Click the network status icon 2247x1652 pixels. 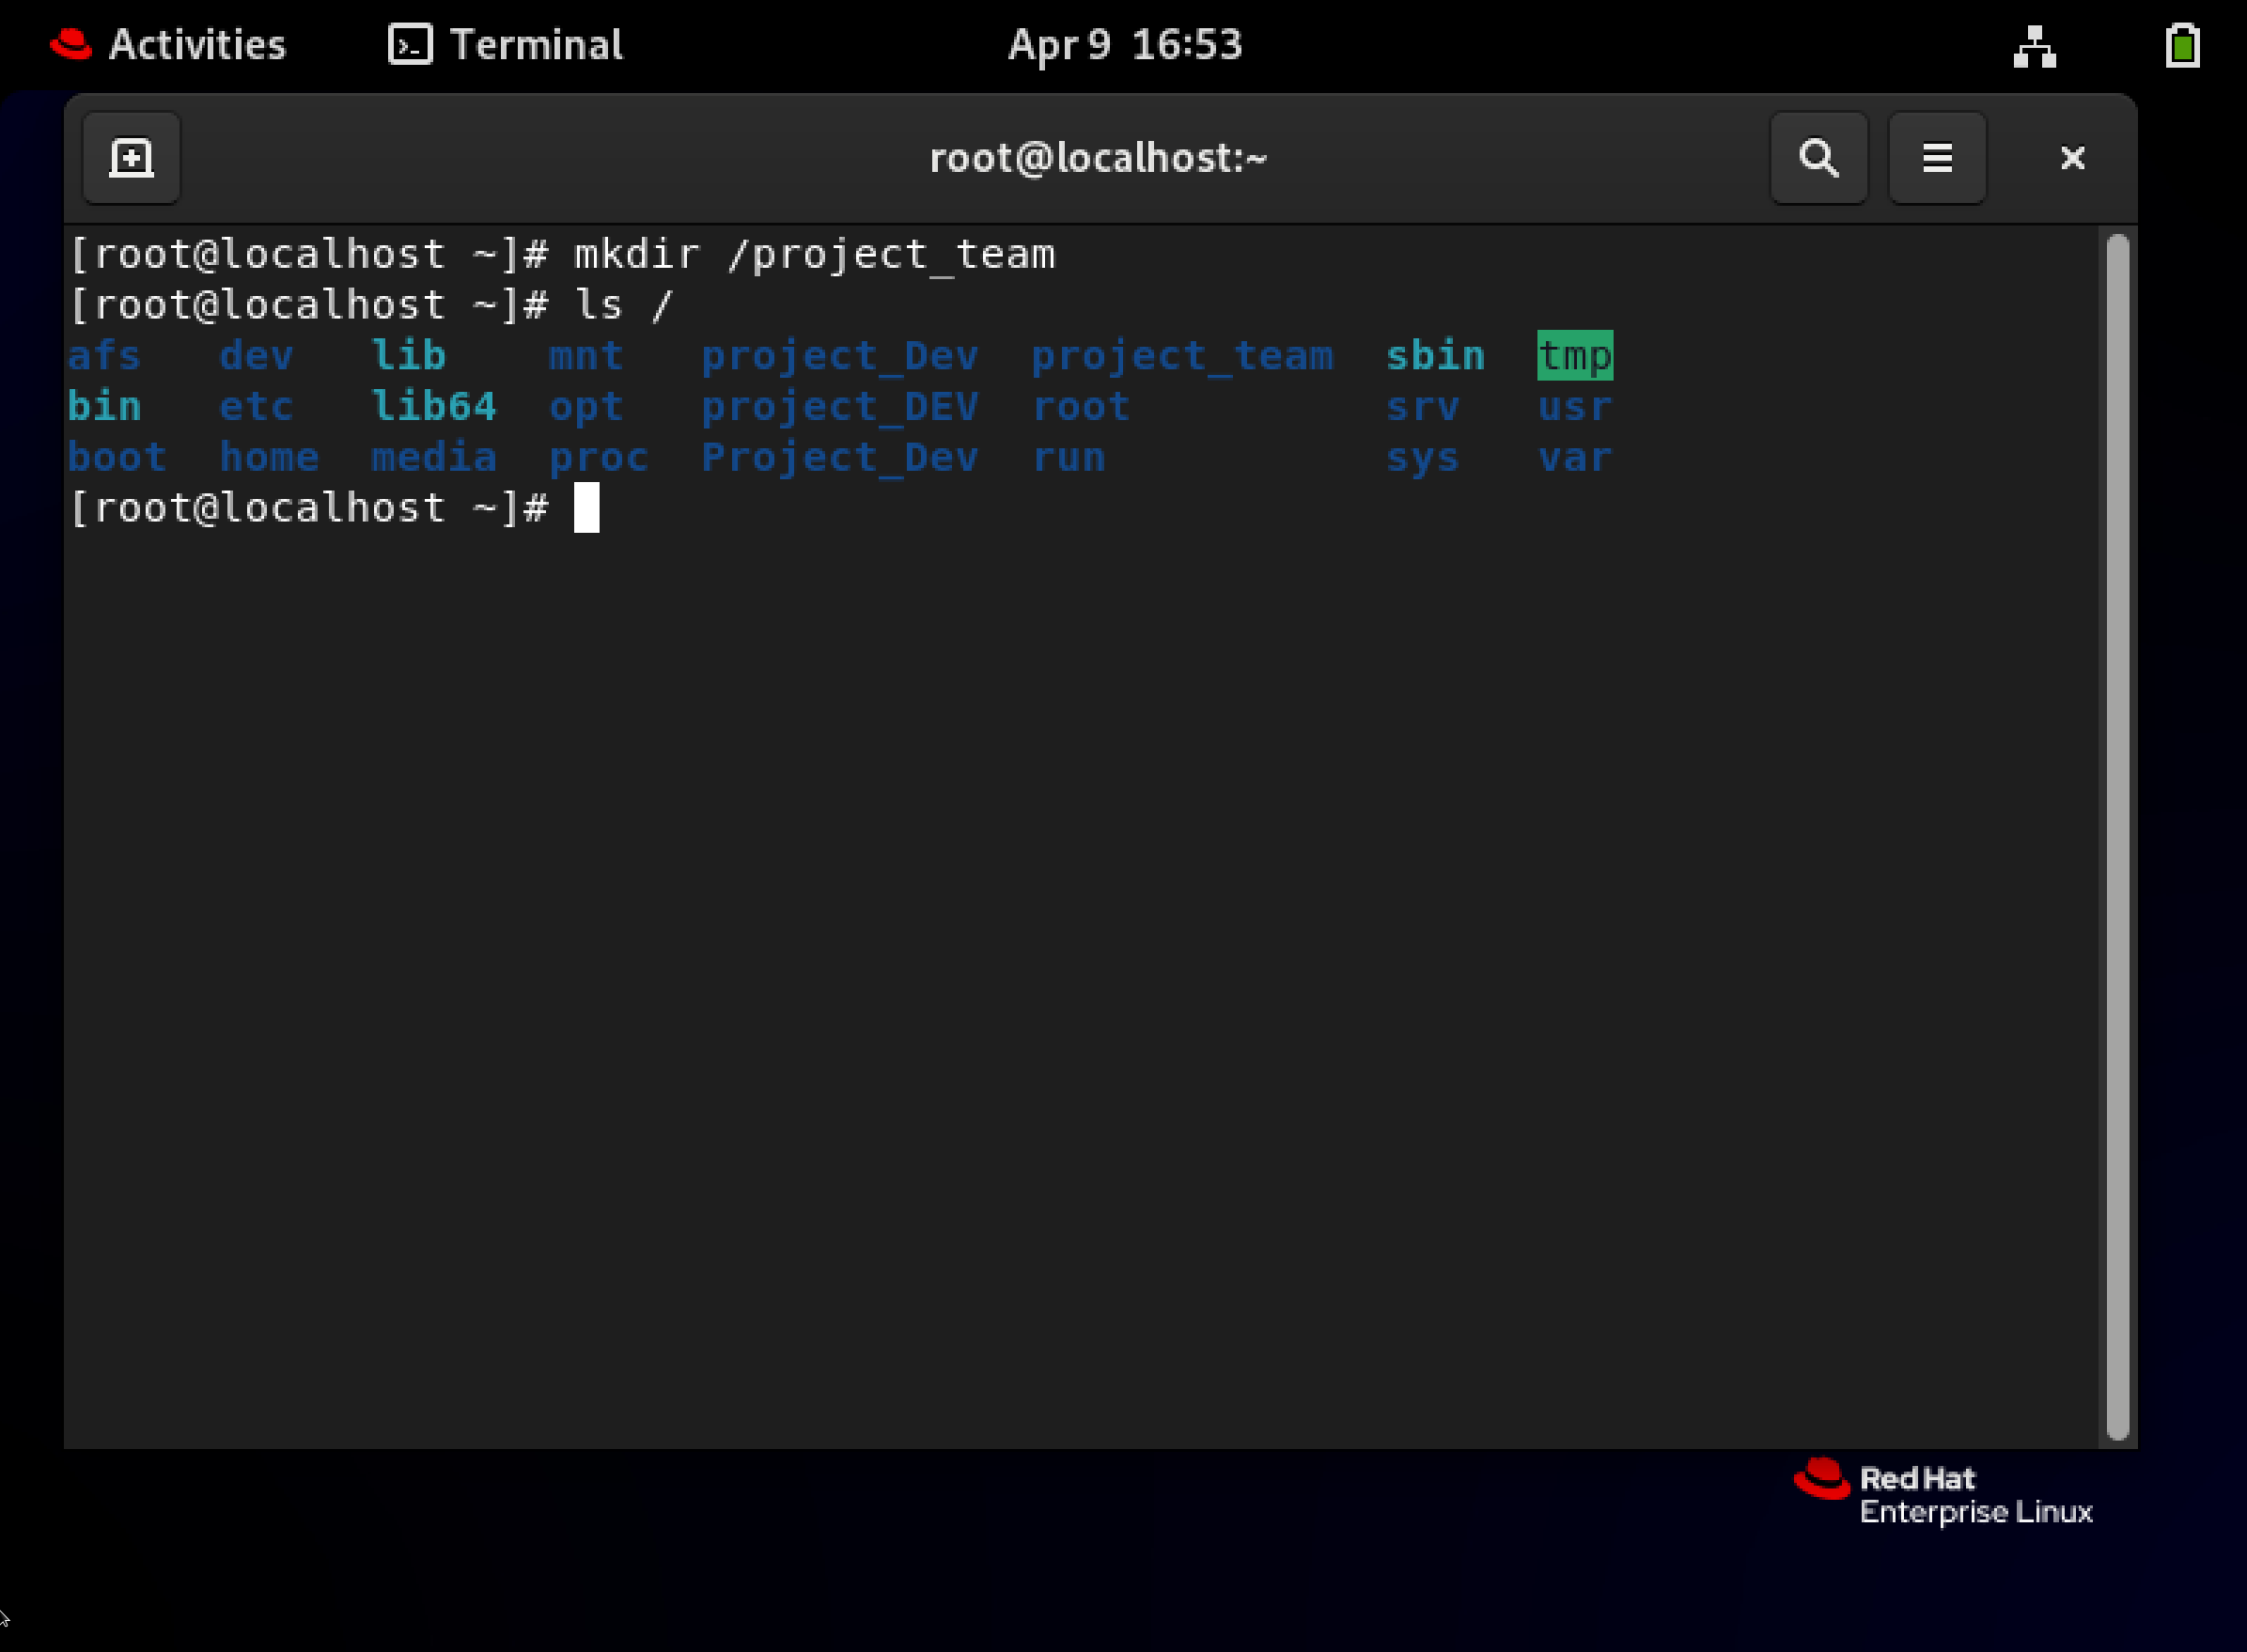coord(2034,46)
